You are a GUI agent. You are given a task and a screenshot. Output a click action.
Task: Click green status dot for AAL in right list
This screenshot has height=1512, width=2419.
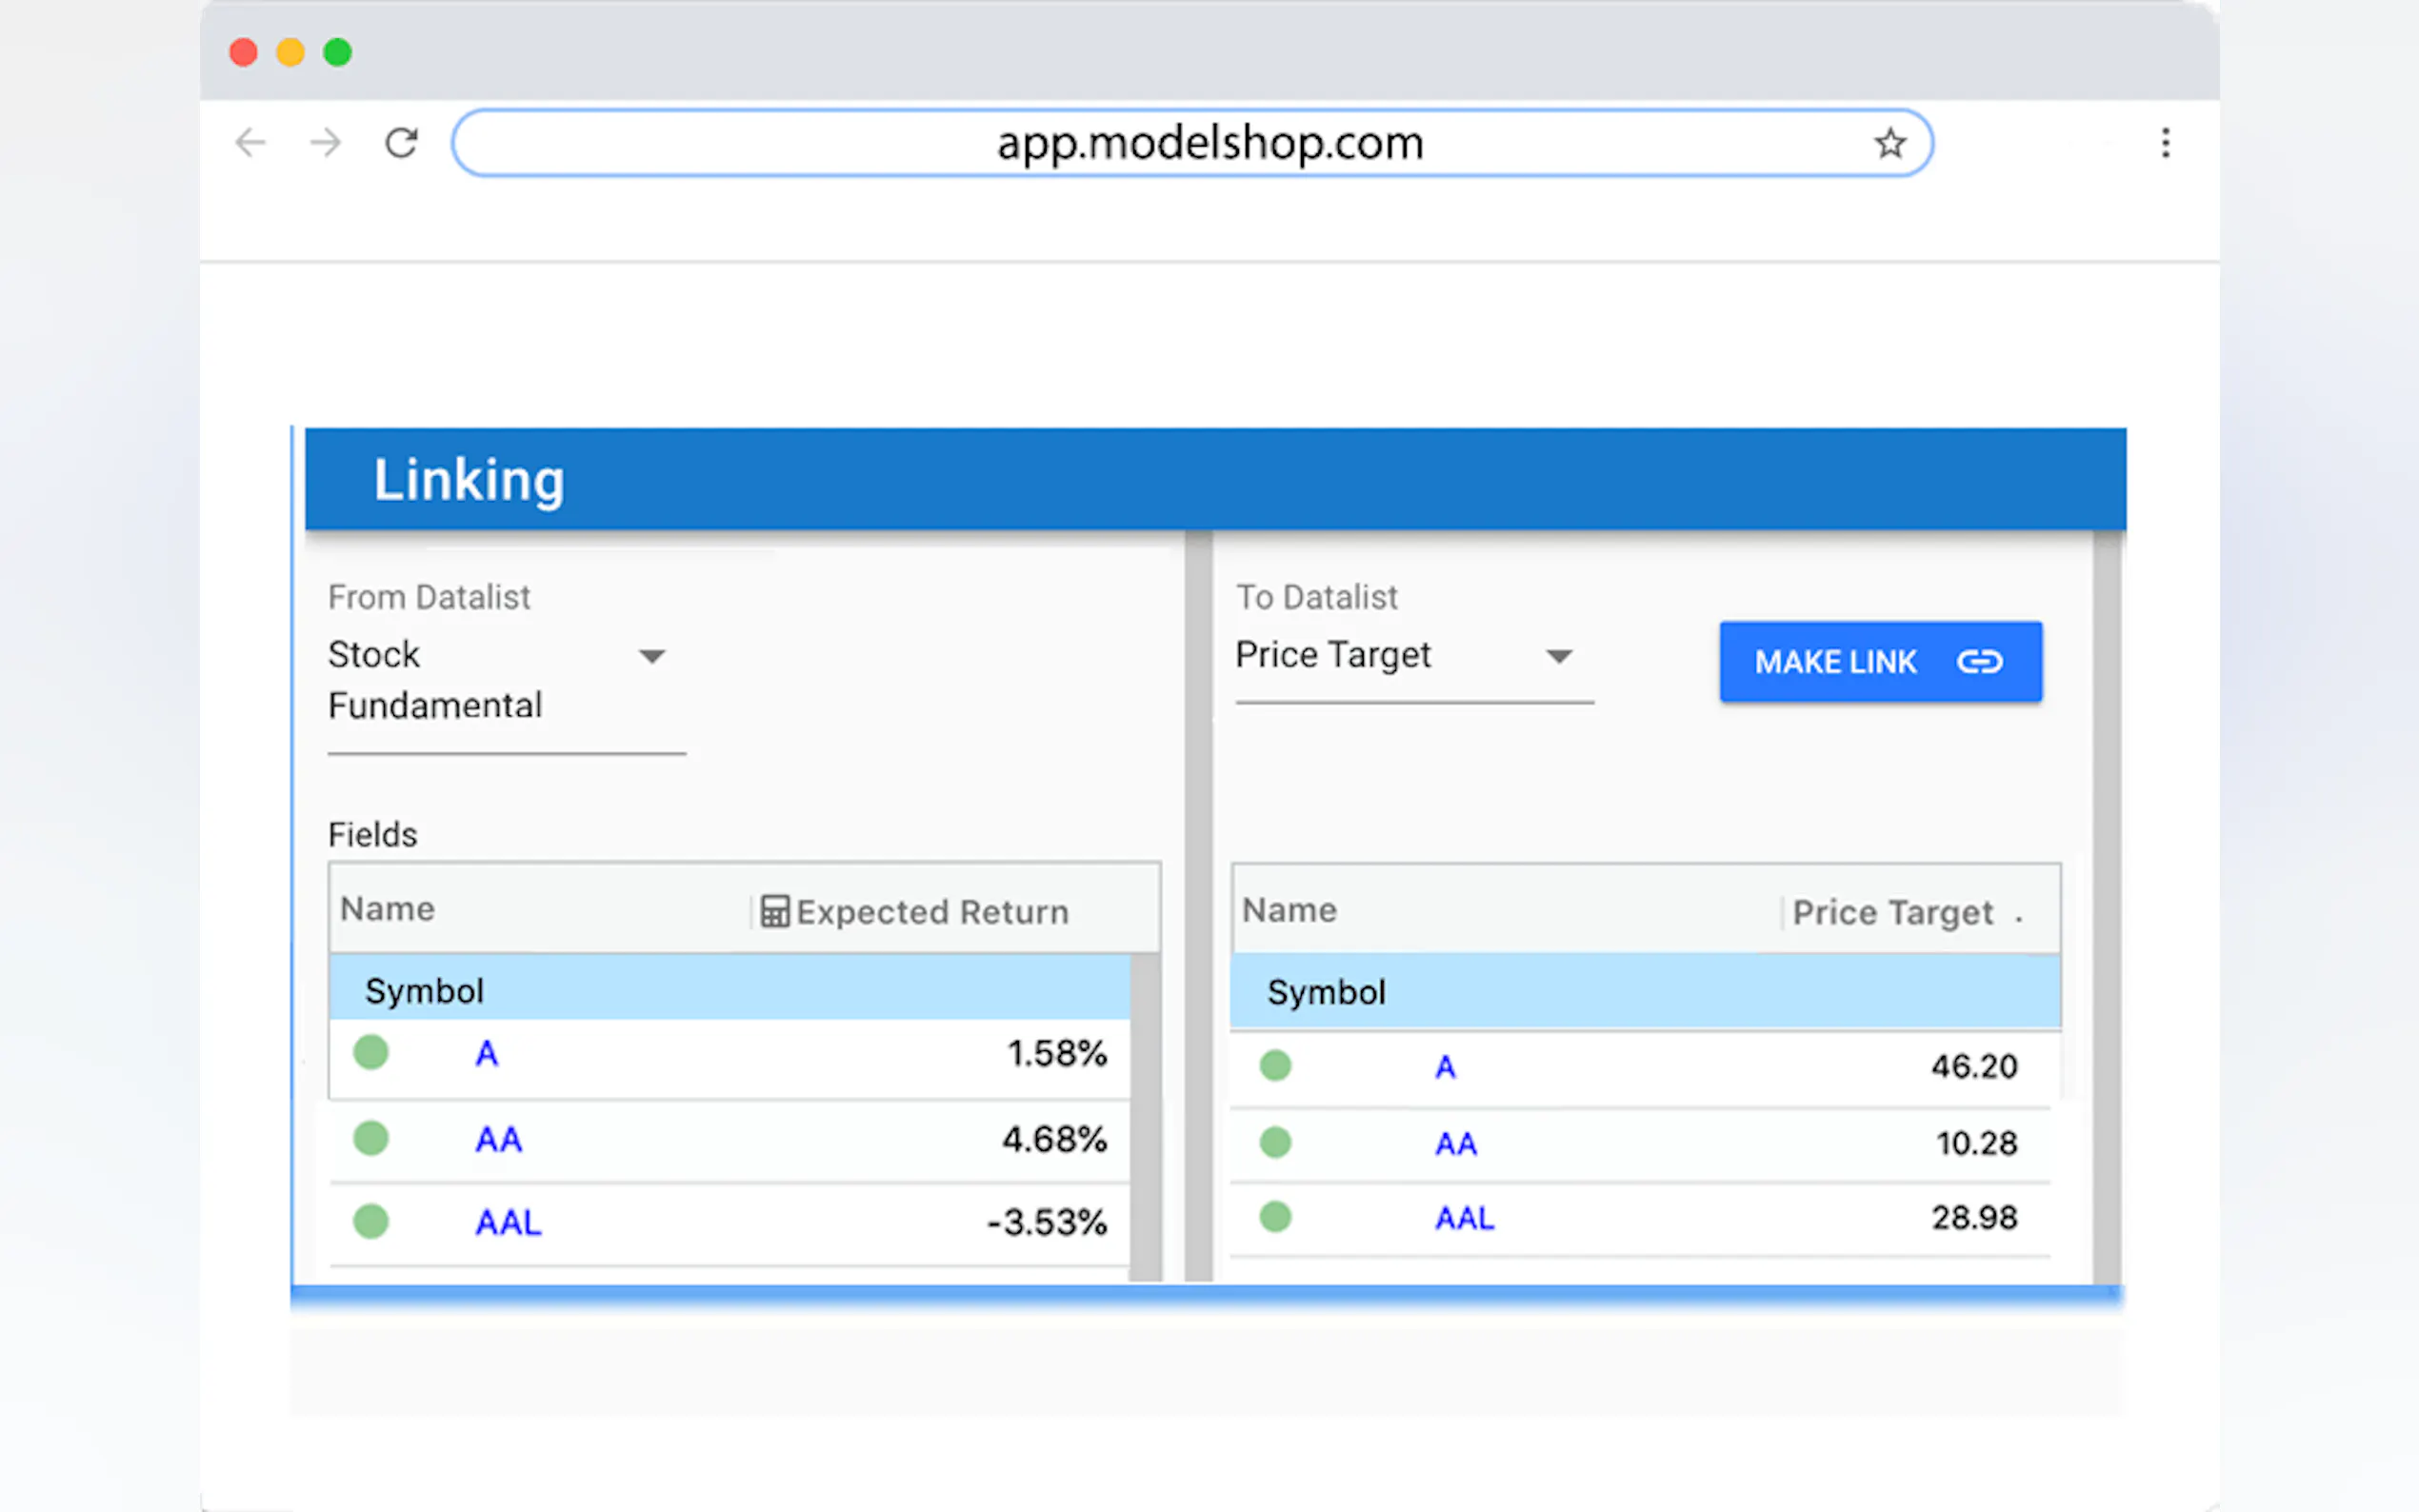1275,1217
